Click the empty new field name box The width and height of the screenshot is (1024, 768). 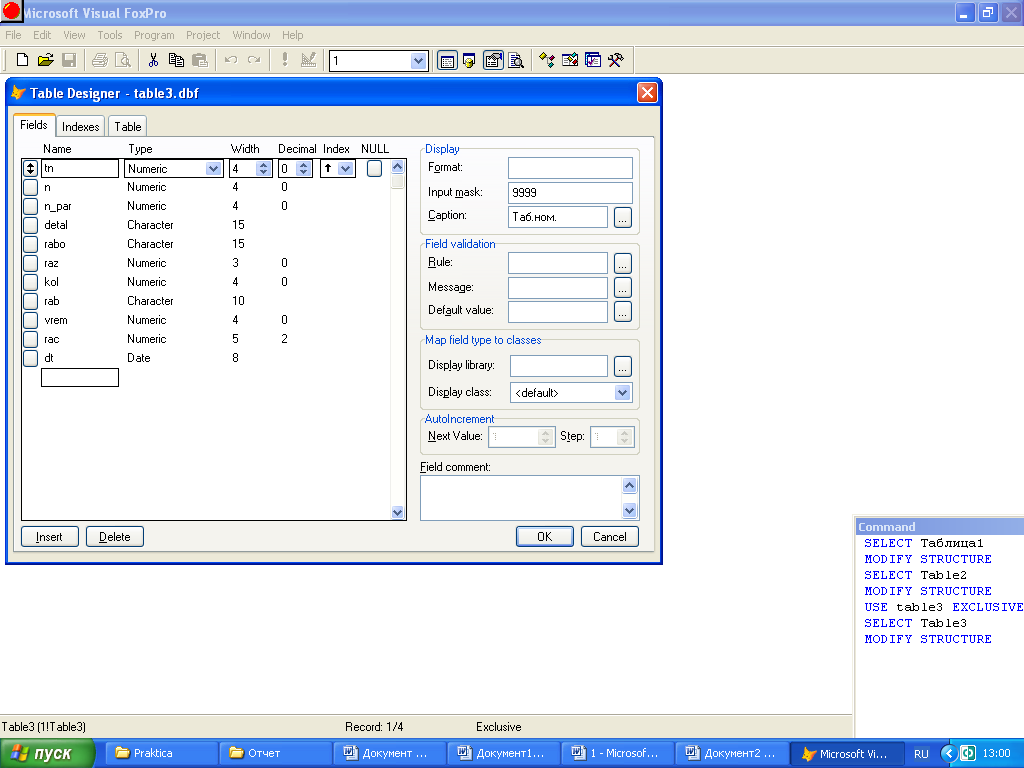[x=80, y=377]
